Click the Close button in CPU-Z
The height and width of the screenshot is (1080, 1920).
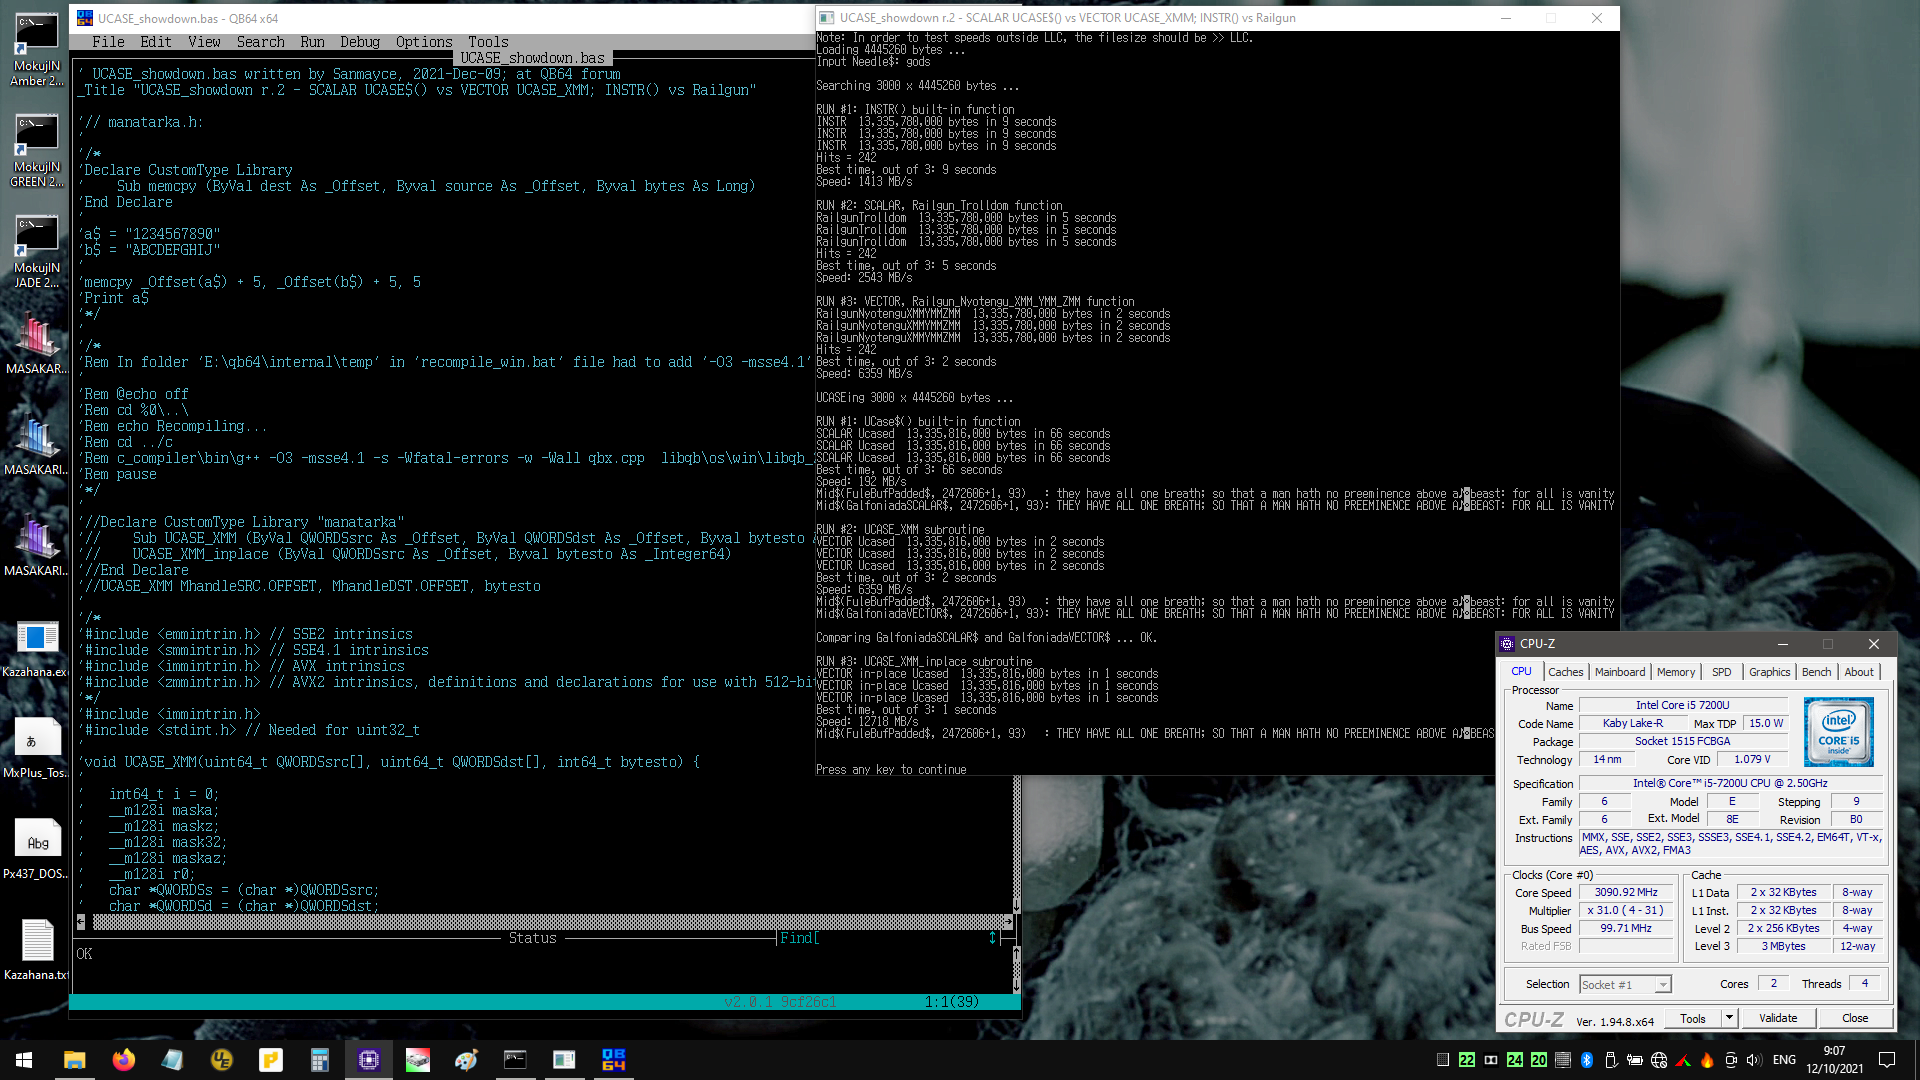1855,1018
